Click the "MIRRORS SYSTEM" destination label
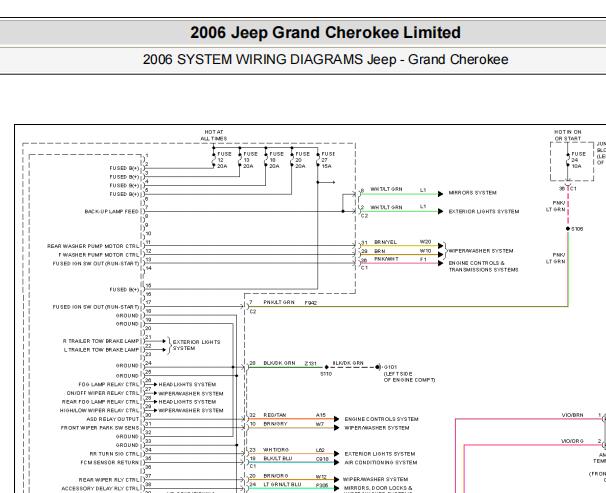 (472, 193)
